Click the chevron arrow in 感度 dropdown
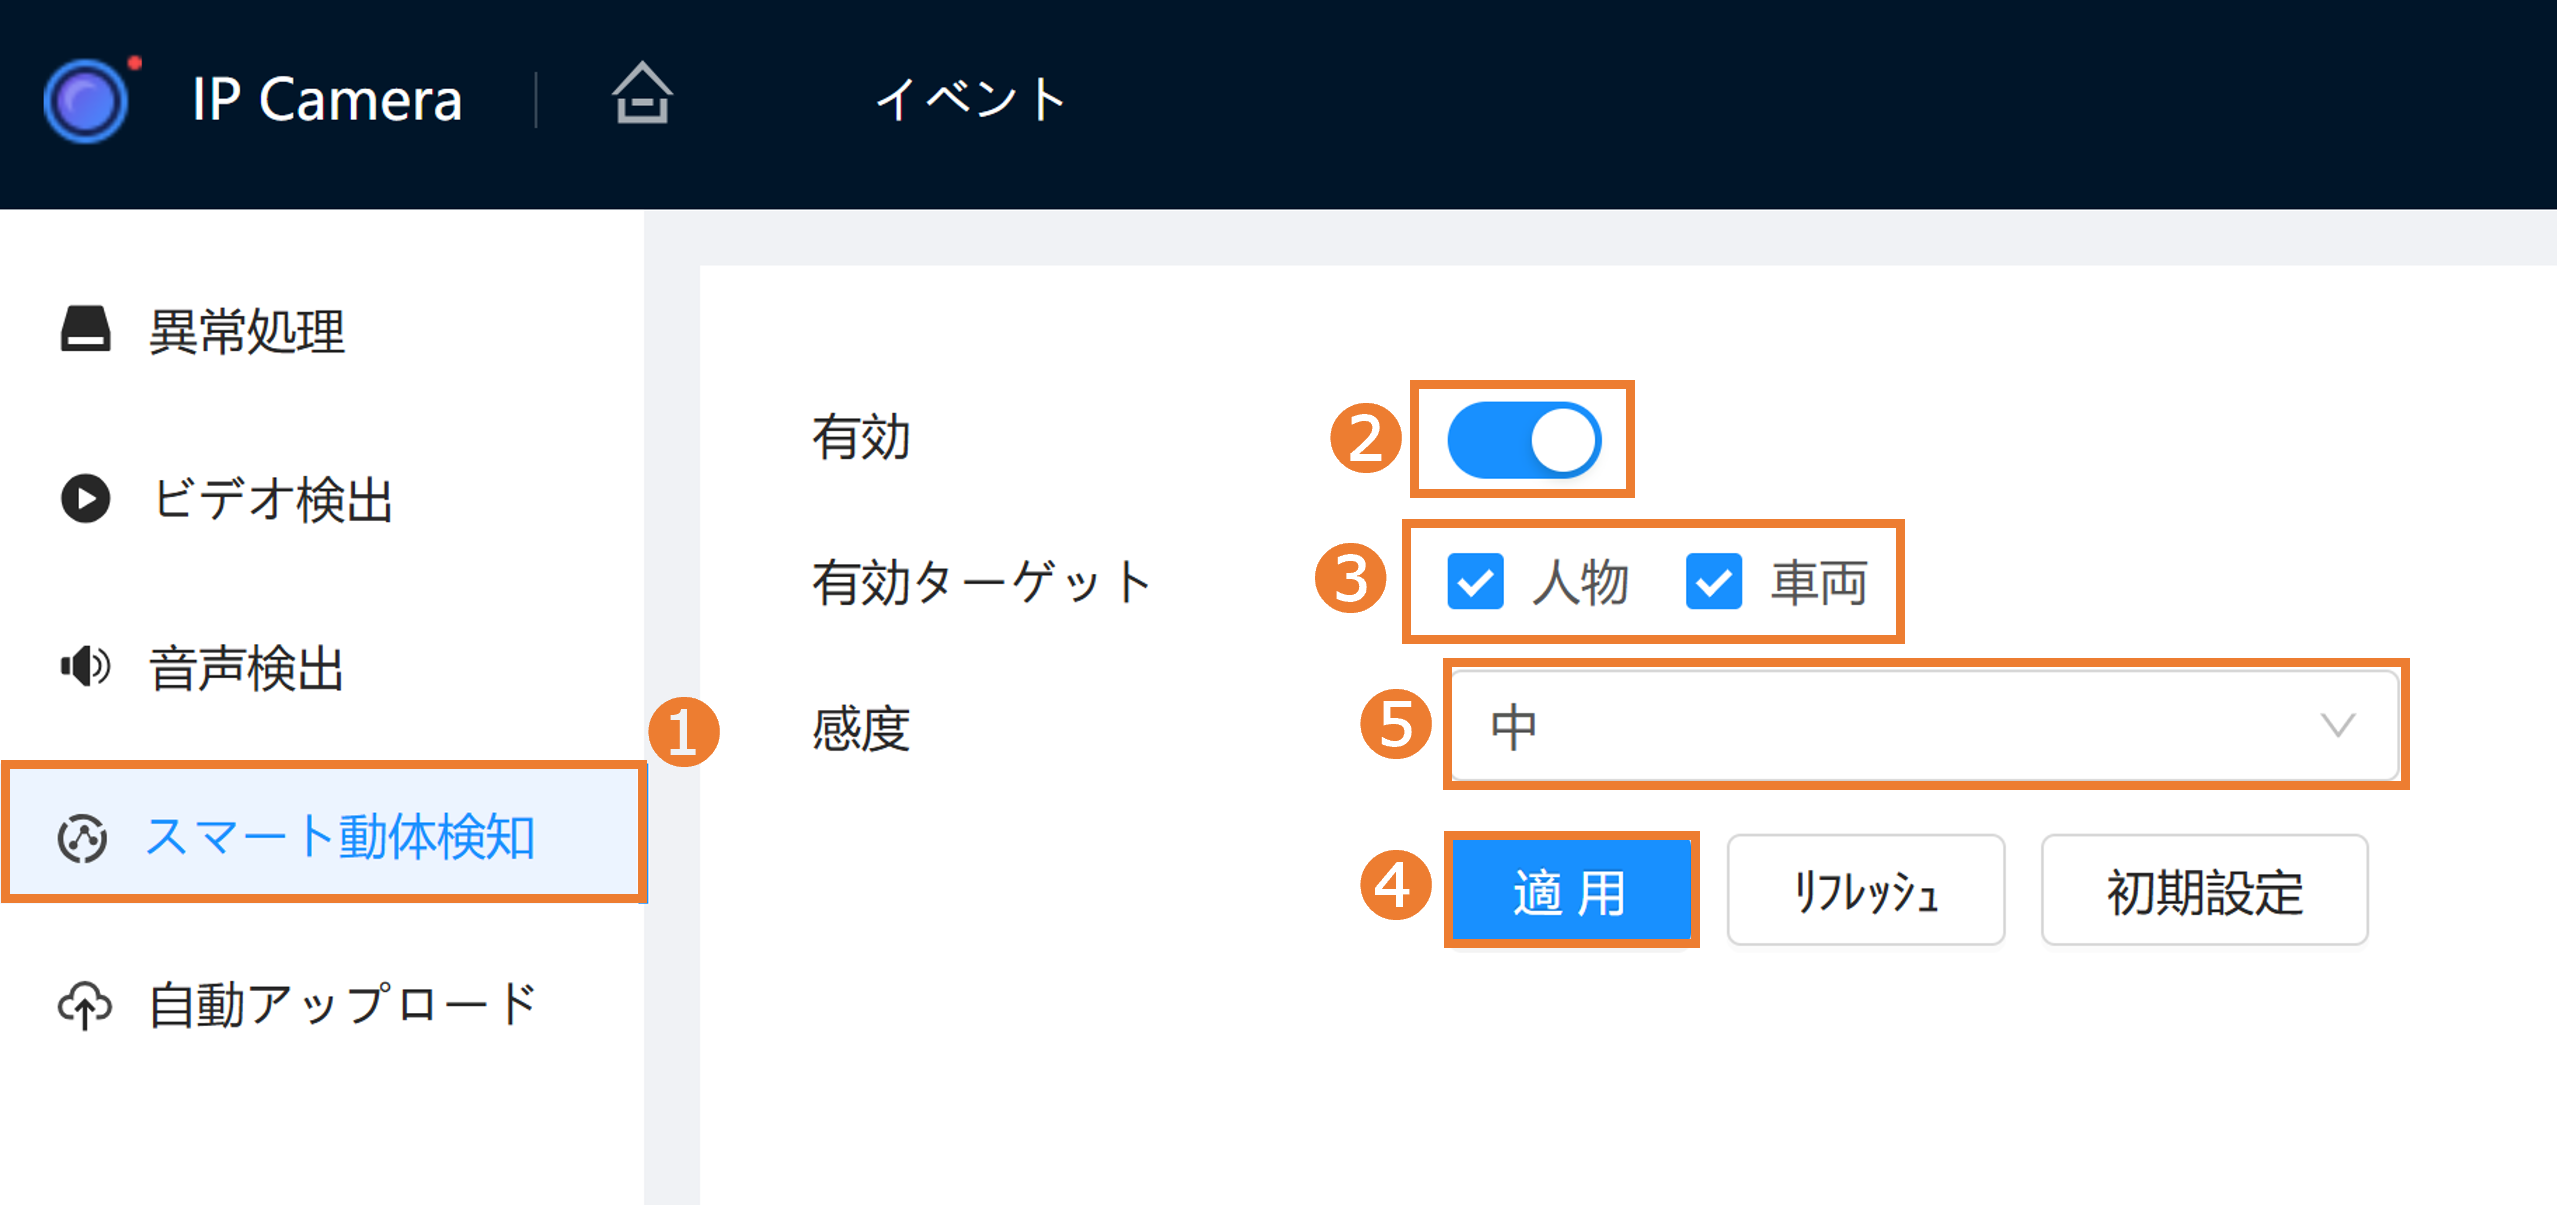2557x1205 pixels. 2337,724
